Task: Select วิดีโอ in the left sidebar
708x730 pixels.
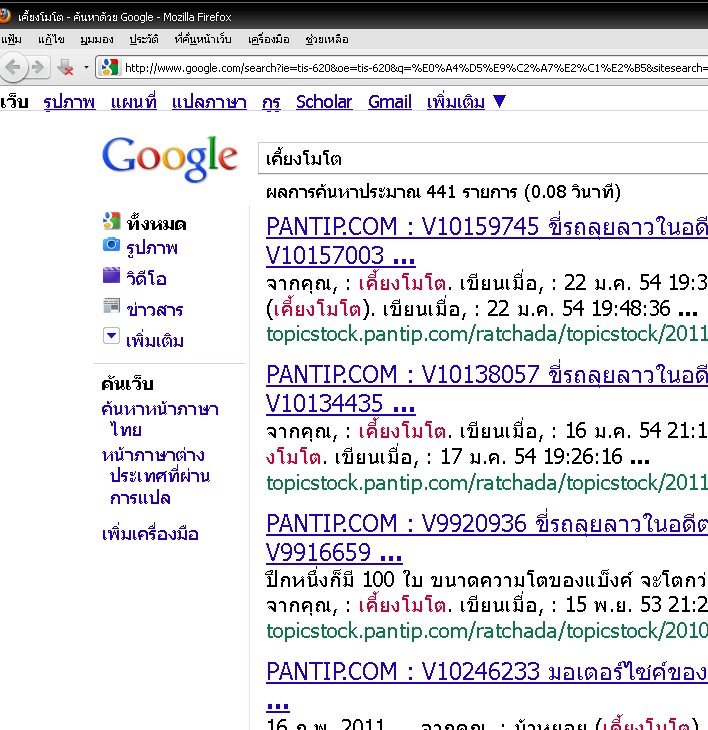Action: click(x=146, y=278)
